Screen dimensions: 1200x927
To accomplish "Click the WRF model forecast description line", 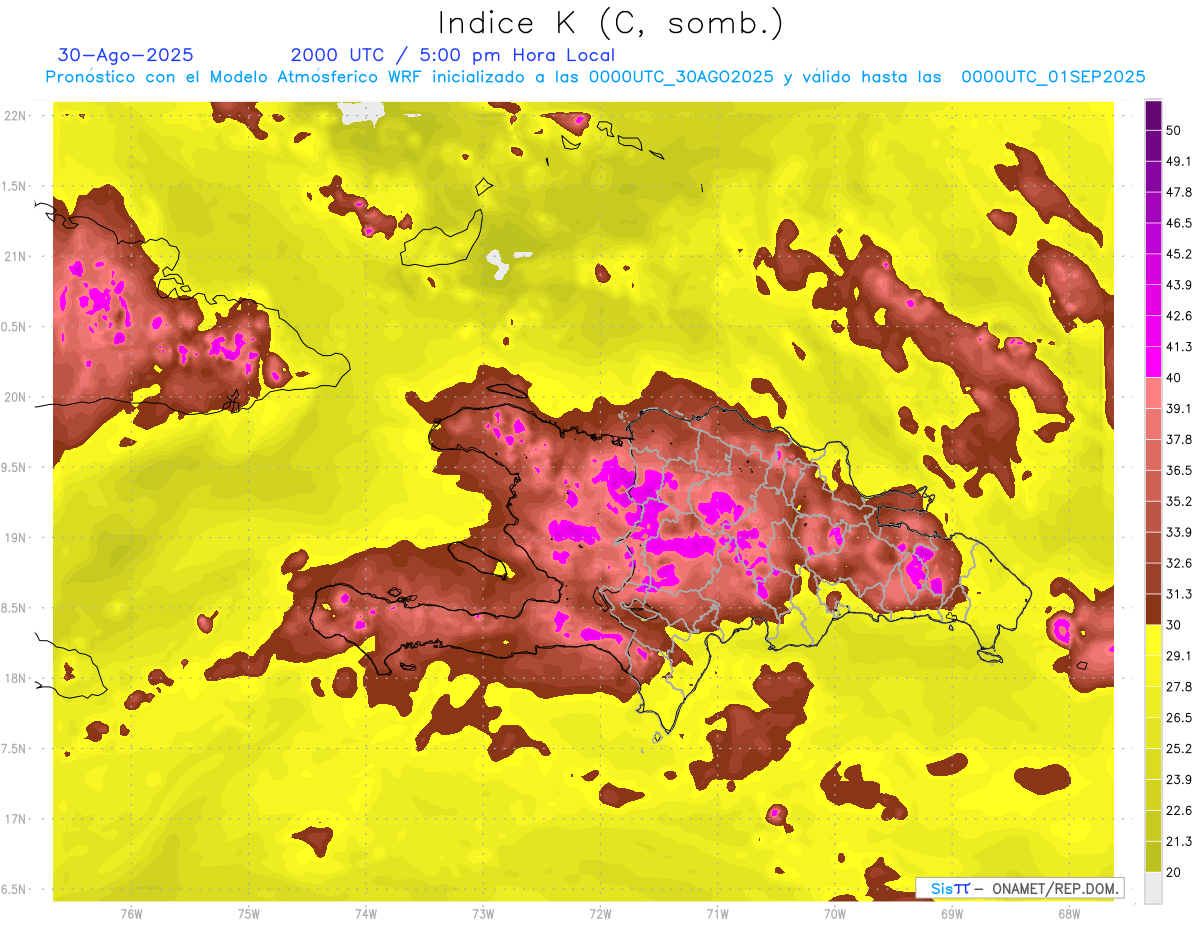I will point(595,77).
